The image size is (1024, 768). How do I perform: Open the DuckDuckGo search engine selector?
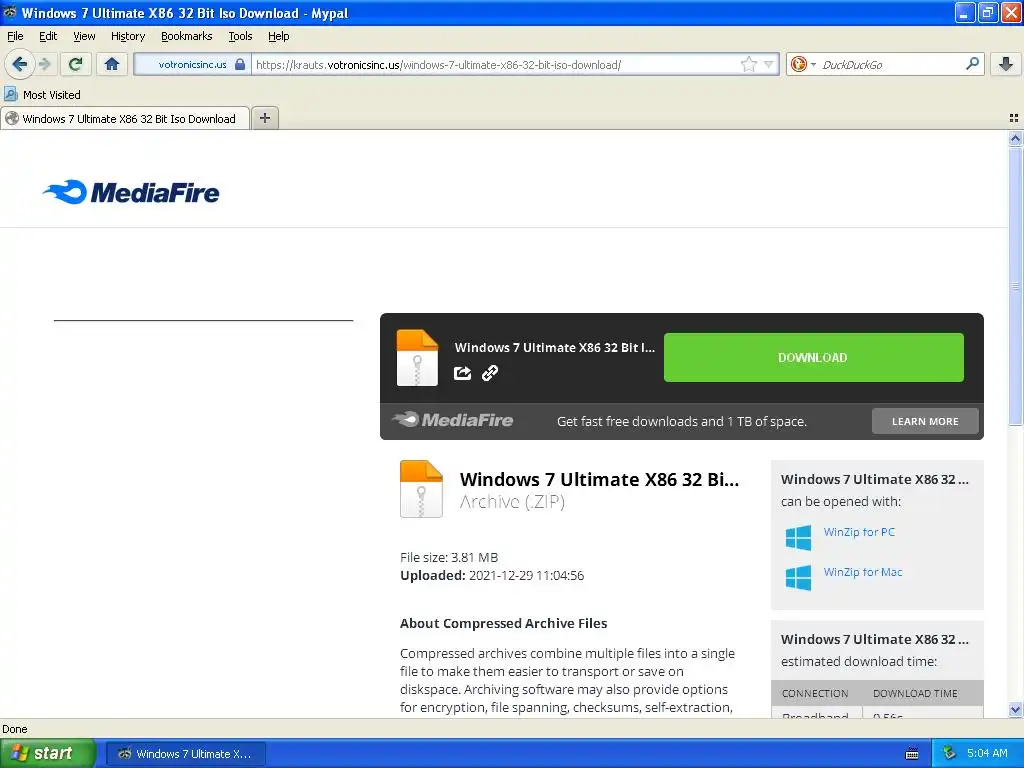(x=803, y=64)
